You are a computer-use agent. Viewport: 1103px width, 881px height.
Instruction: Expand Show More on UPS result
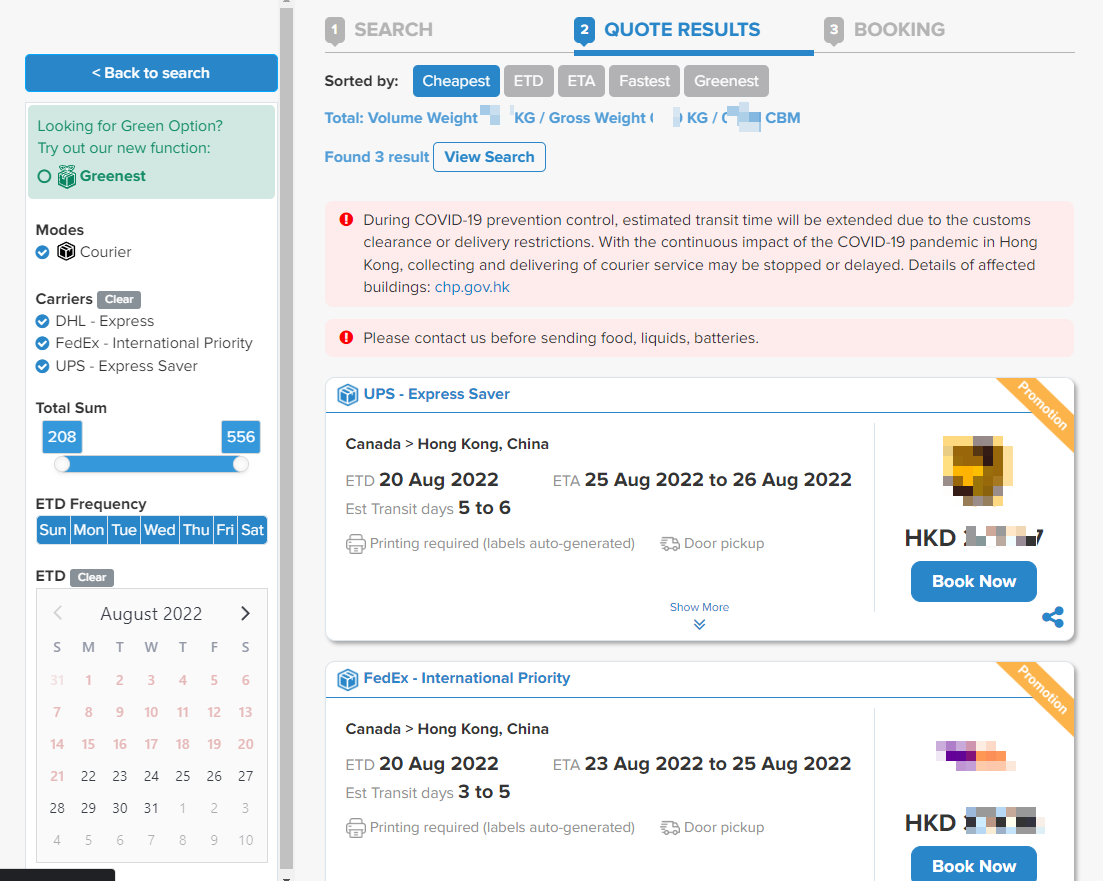click(699, 614)
